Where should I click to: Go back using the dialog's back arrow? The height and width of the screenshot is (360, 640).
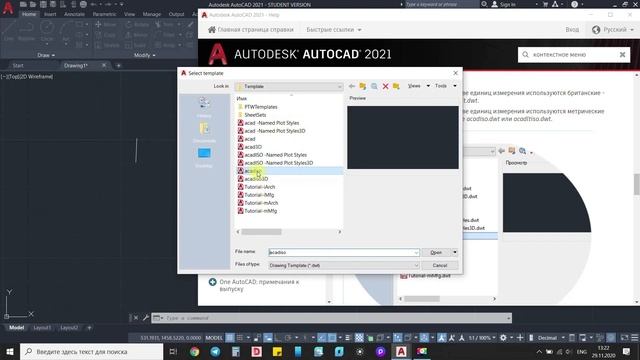[351, 86]
